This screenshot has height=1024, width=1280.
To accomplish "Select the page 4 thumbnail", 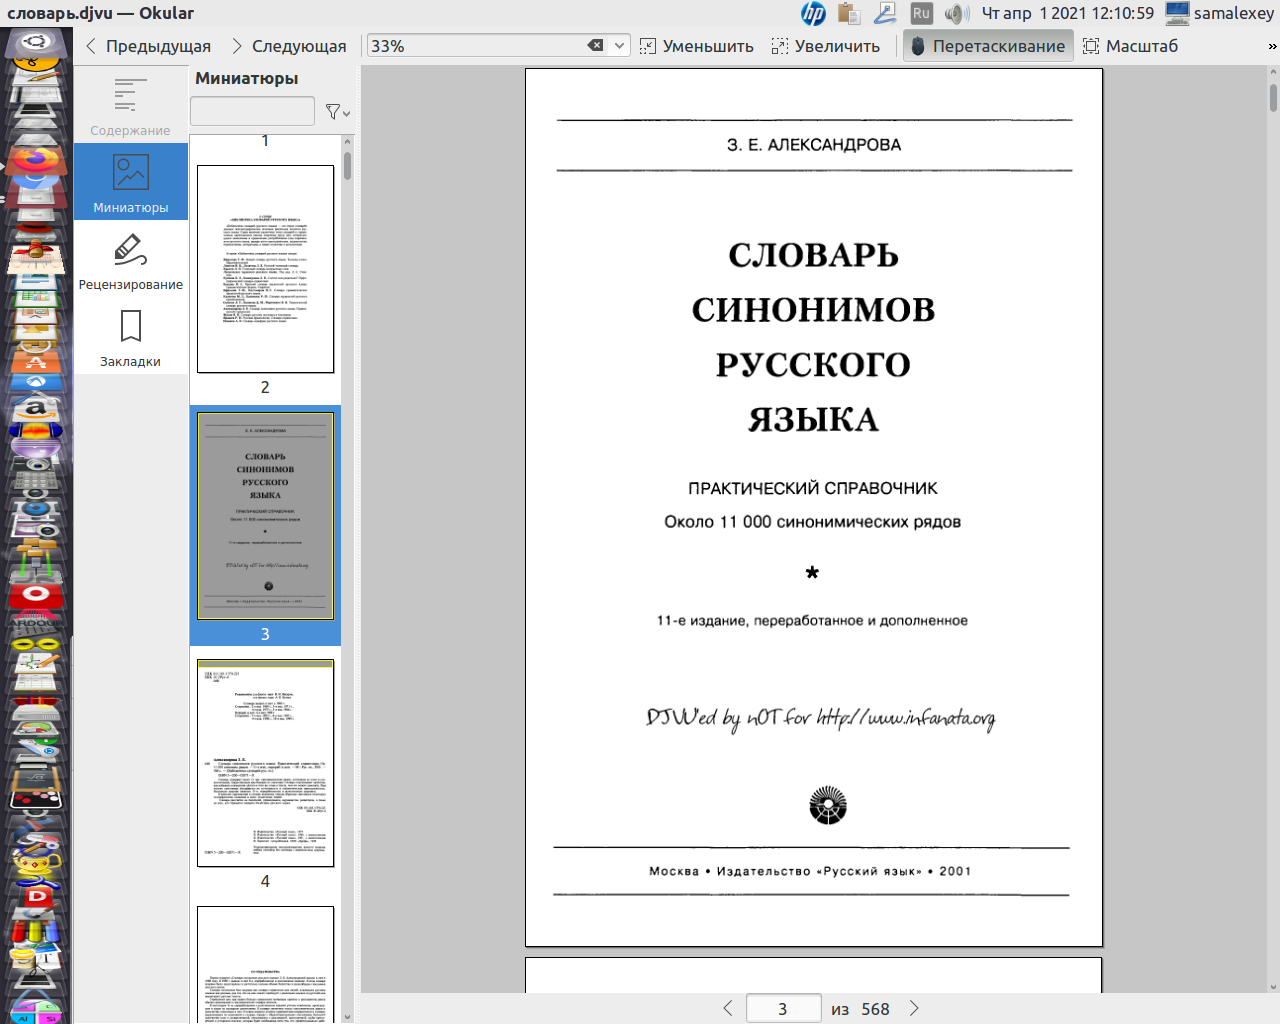I will click(265, 763).
